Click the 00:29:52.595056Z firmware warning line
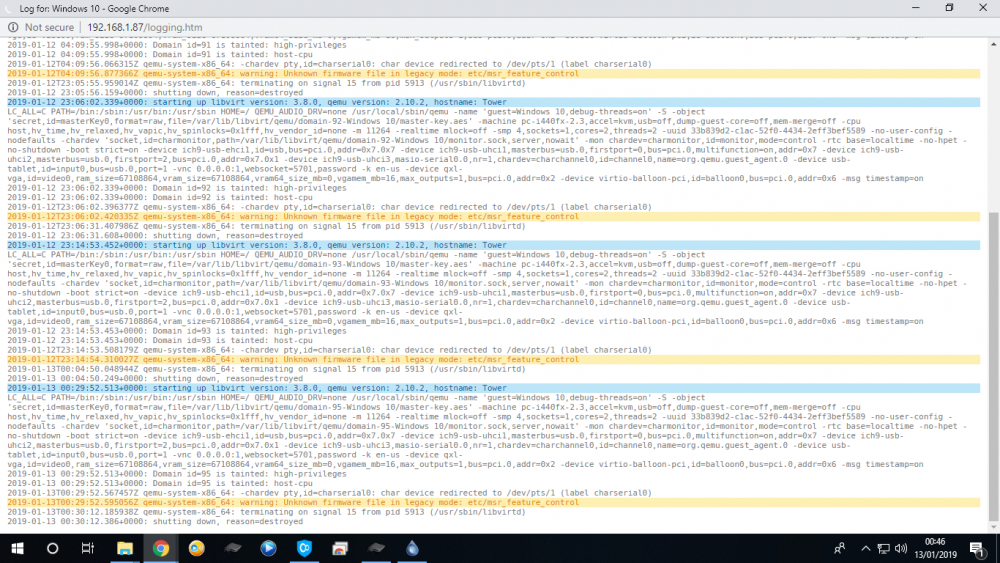 coord(493,502)
